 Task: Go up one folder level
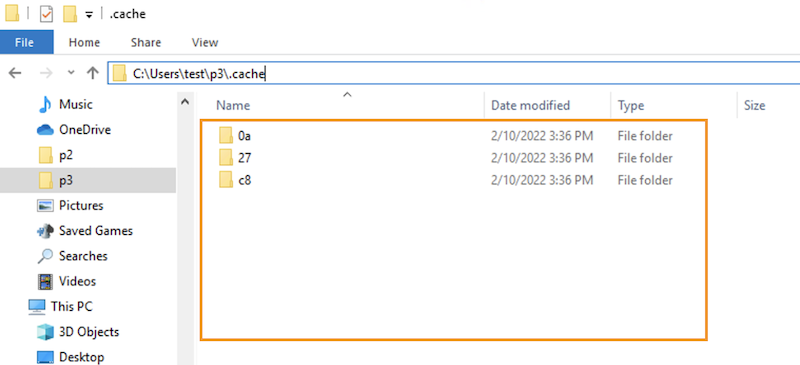point(92,73)
